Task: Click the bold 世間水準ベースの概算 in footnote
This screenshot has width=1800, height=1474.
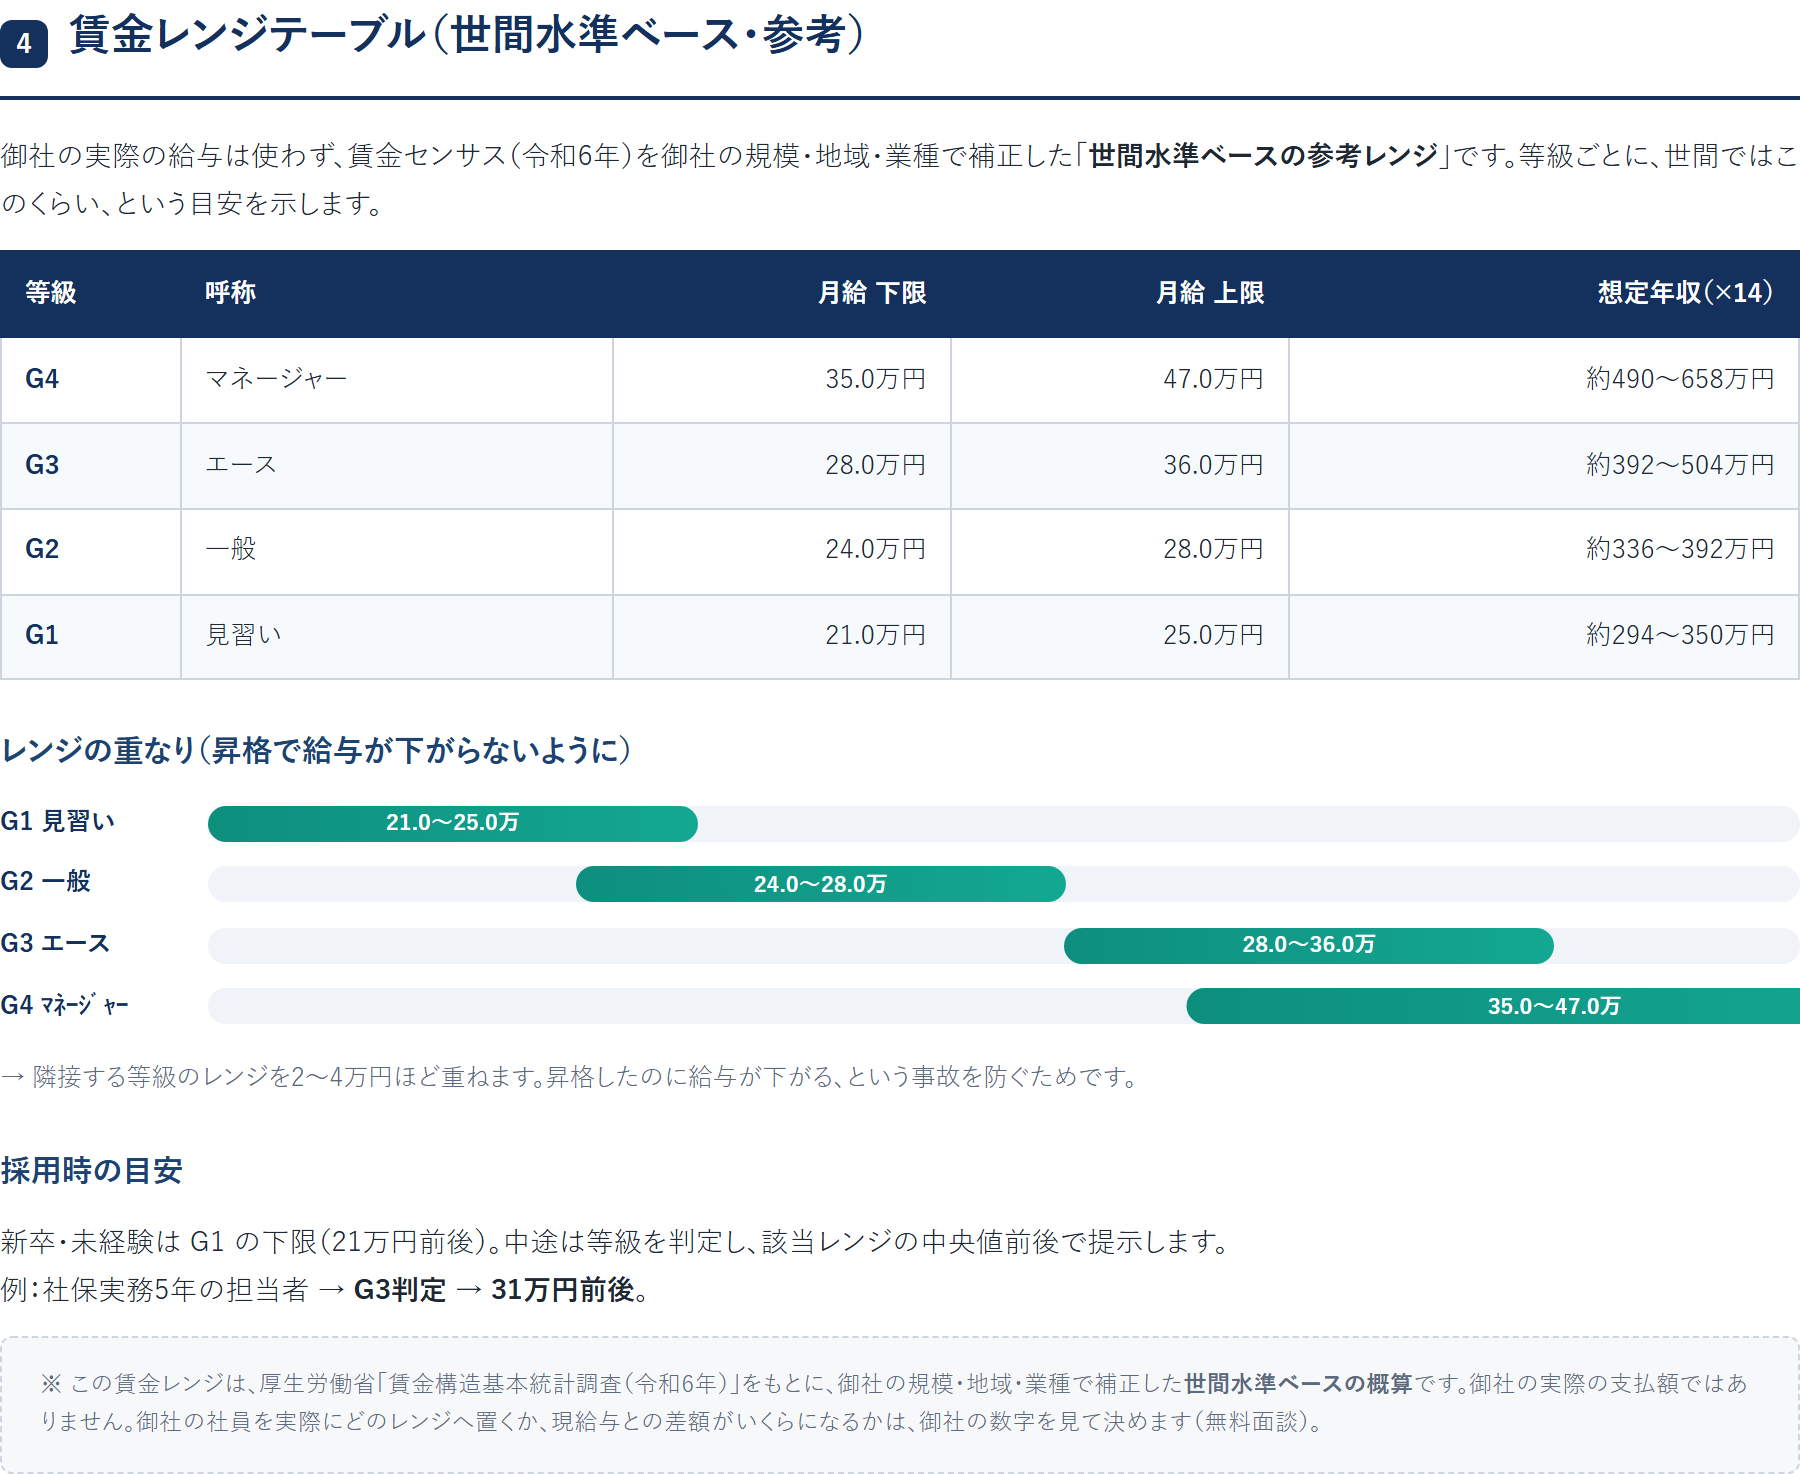Action: [x=1298, y=1384]
